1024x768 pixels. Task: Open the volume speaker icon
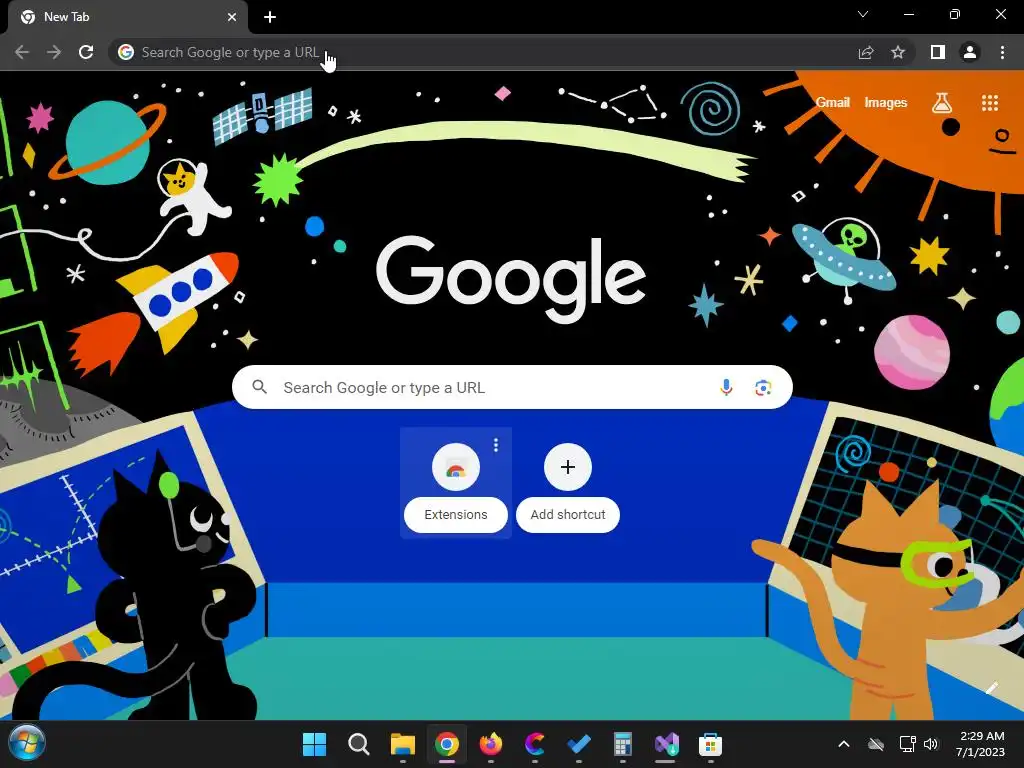(931, 744)
